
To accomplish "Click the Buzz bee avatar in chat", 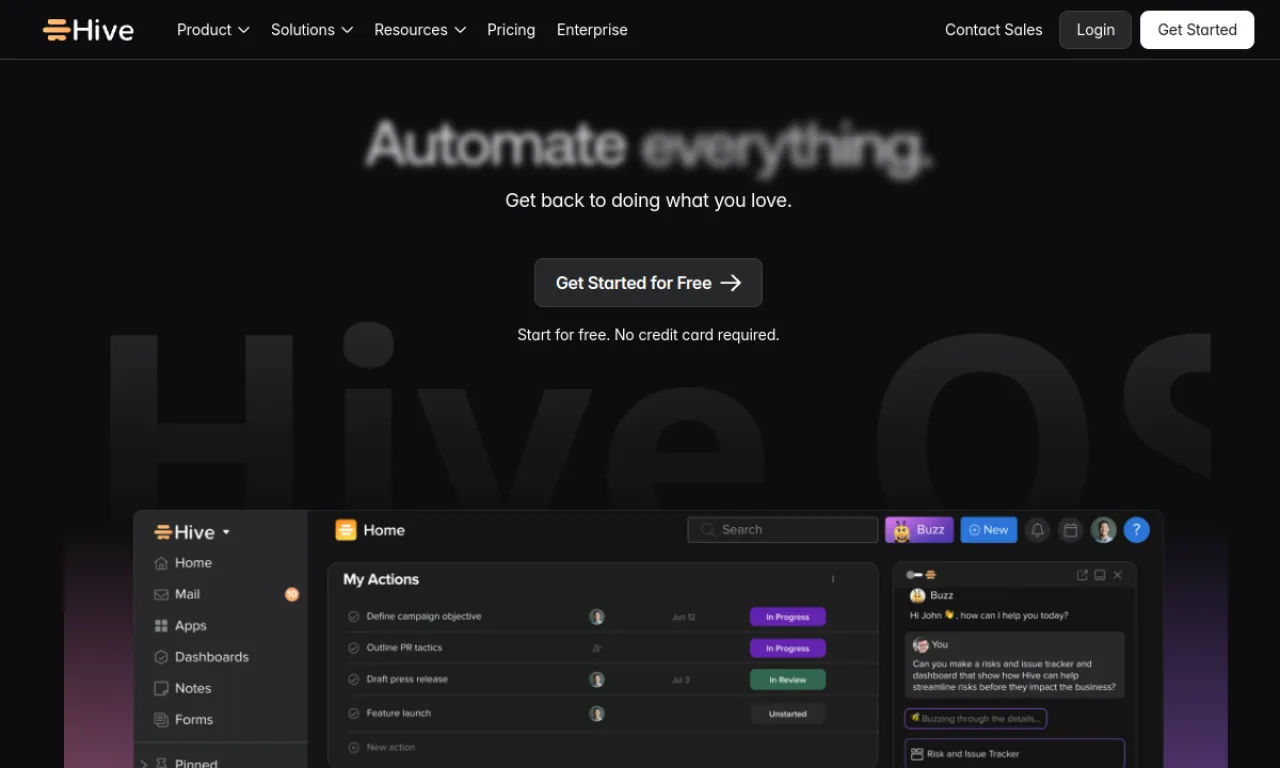I will click(x=918, y=595).
